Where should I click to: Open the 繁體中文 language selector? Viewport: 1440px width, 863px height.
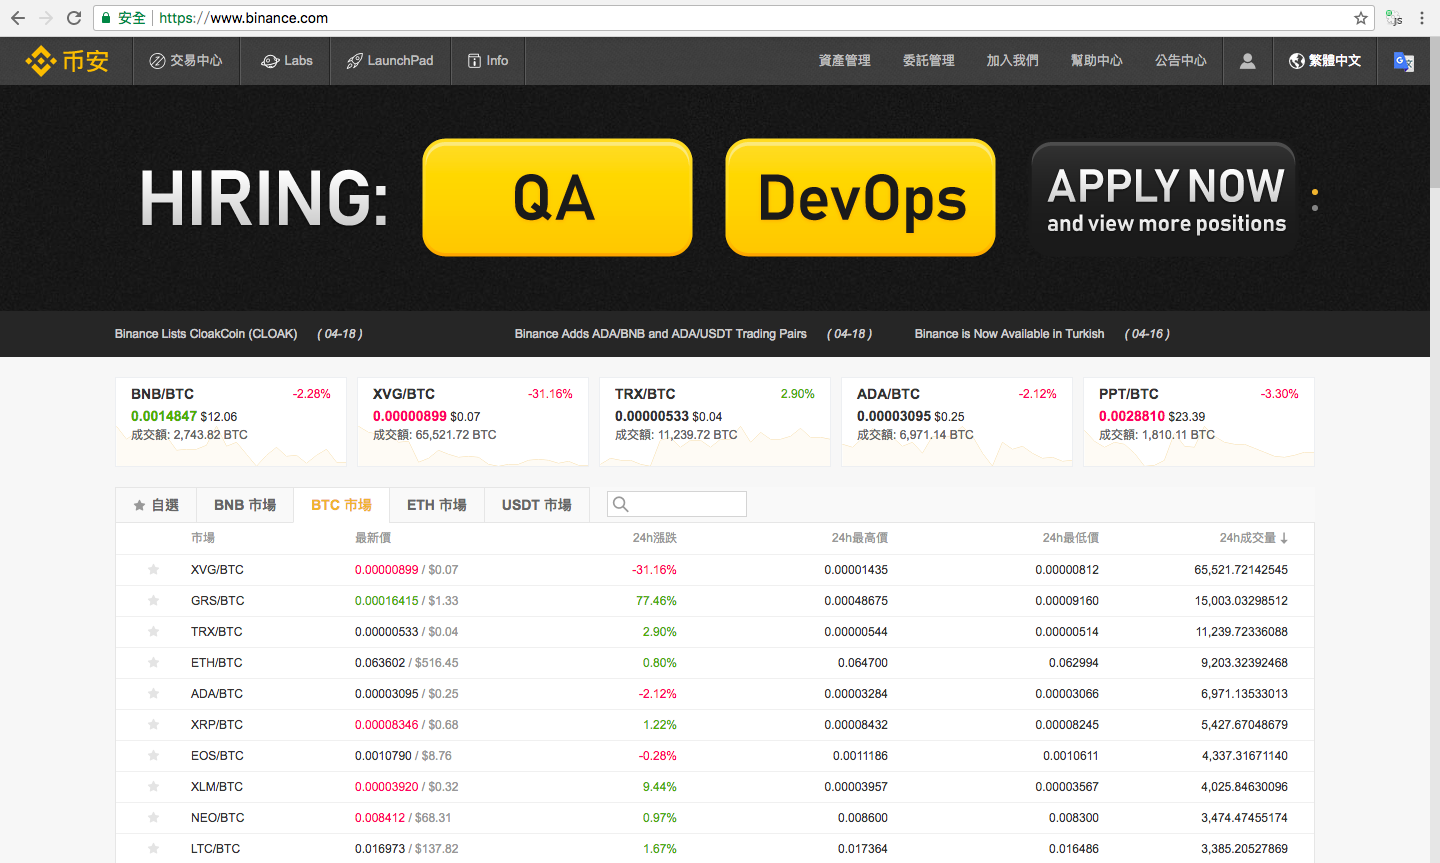tap(1325, 61)
